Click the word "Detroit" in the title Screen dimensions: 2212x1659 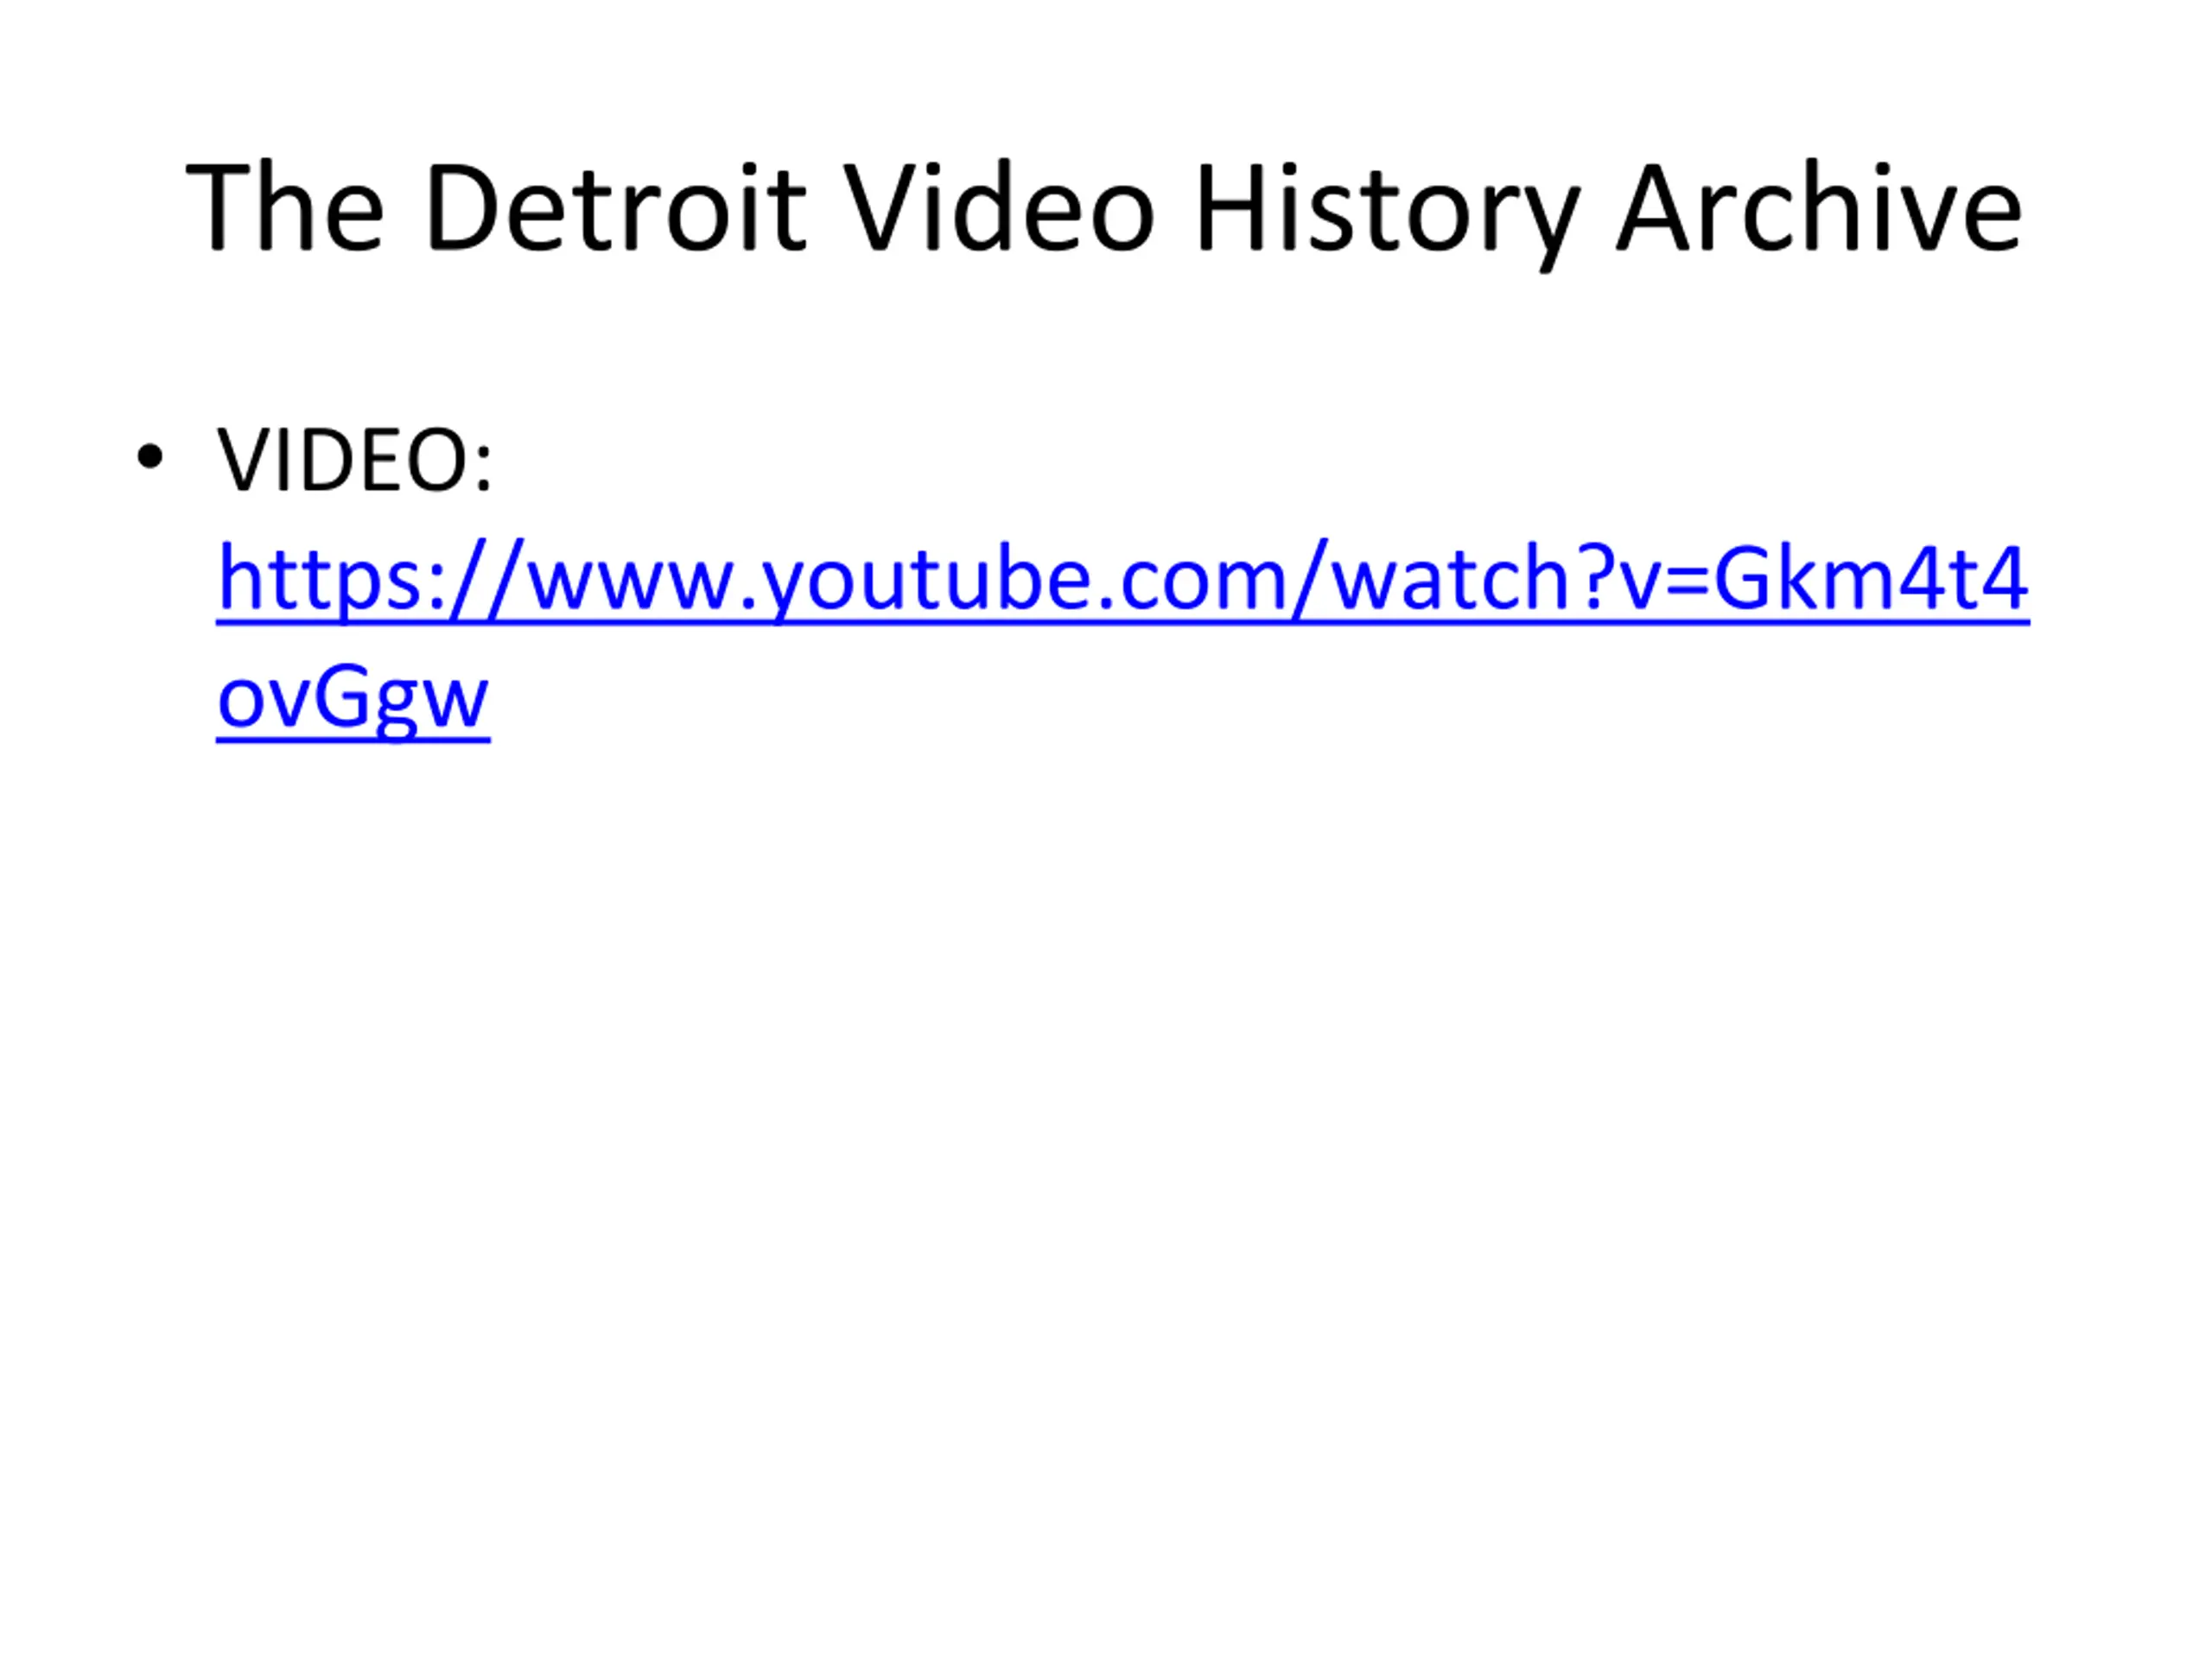tap(615, 210)
